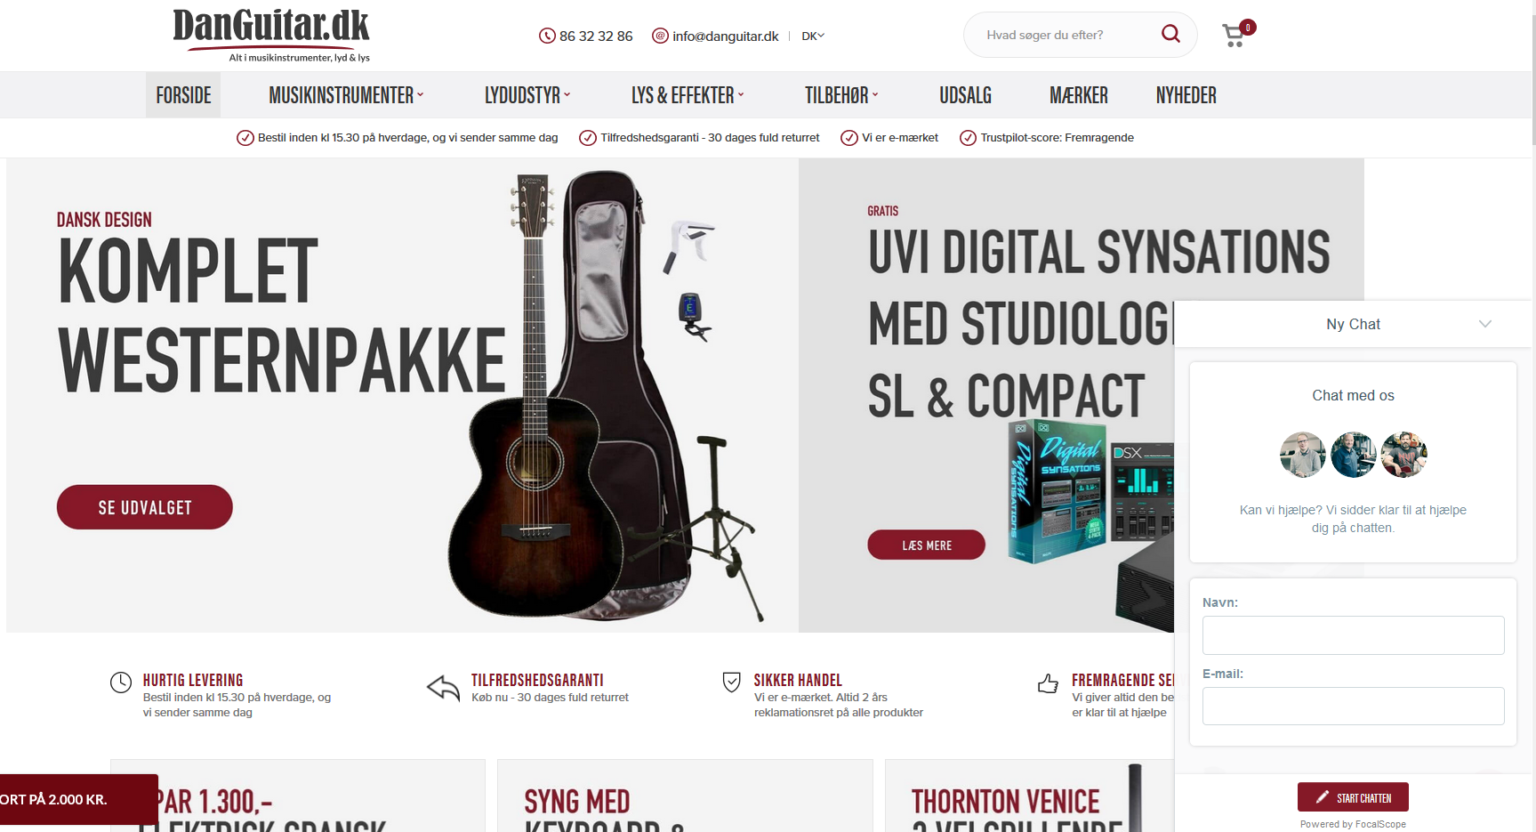1536x832 pixels.
Task: Go to the Mærker menu item
Action: pyautogui.click(x=1078, y=95)
